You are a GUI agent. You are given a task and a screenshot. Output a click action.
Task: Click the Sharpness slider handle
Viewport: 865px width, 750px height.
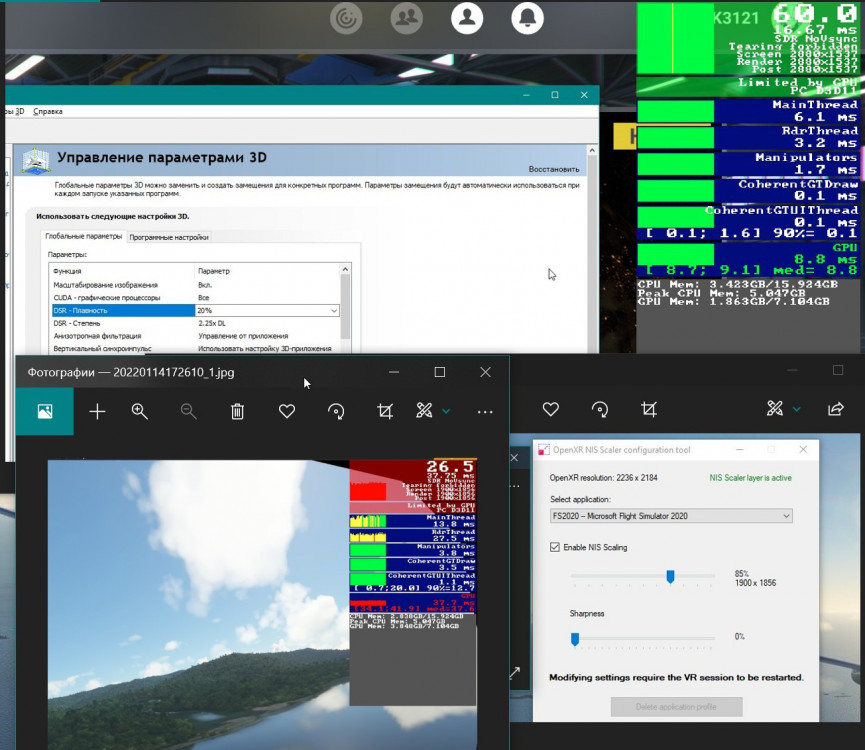point(575,638)
